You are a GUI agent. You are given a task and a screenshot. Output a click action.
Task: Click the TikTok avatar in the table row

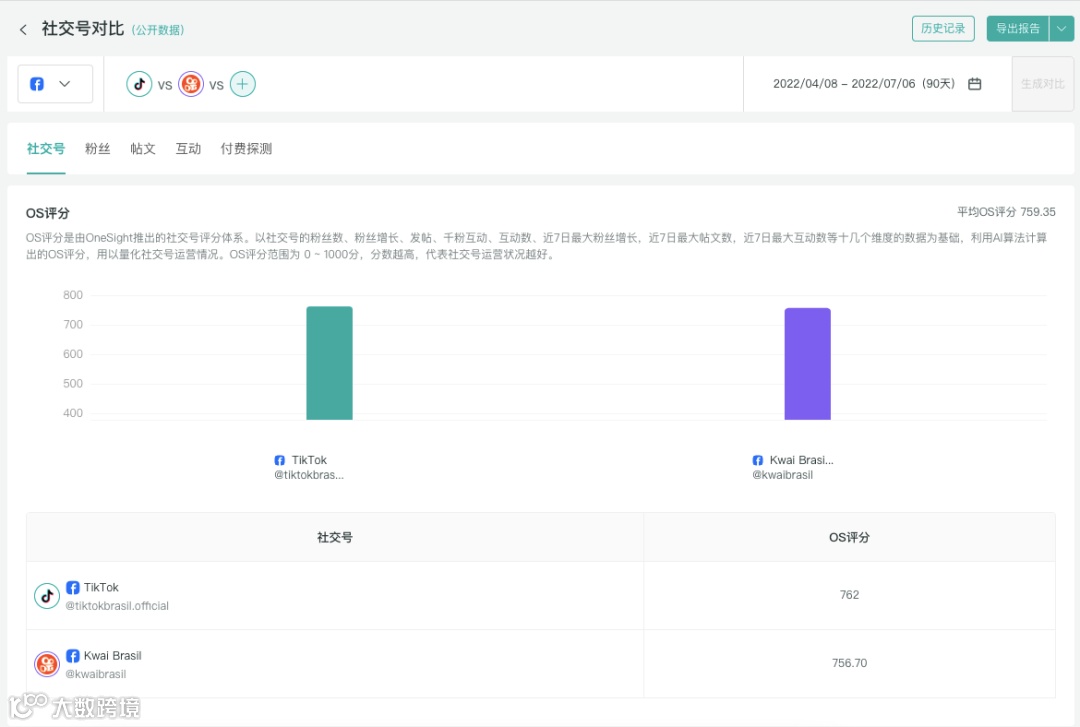pos(47,596)
